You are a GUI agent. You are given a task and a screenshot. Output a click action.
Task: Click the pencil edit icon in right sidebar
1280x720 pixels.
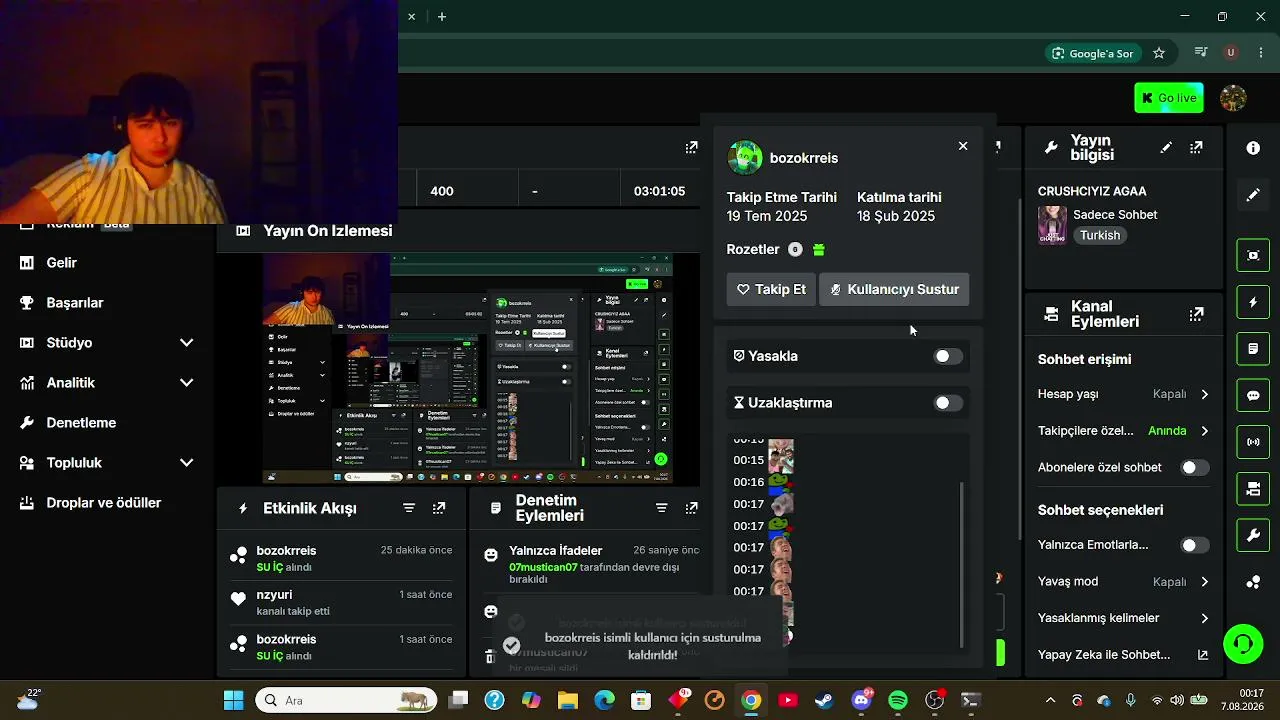(1253, 195)
